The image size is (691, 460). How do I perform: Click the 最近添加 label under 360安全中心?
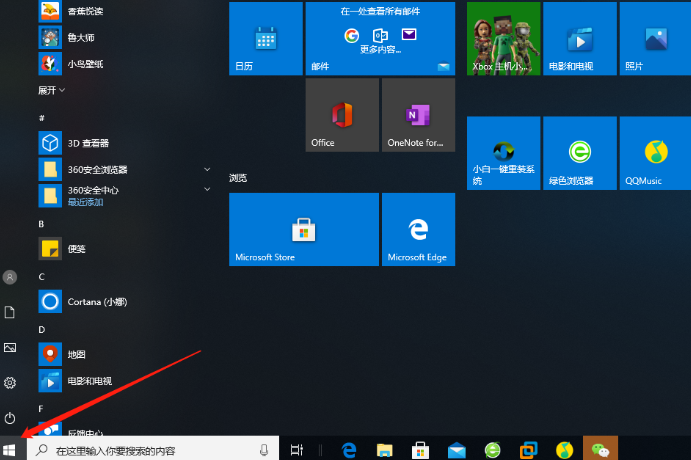[x=85, y=202]
